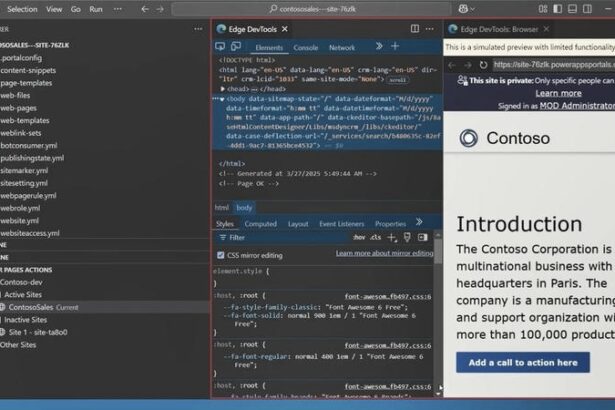Activate the inspect element tool
Viewport: 615px width, 410px height.
click(x=220, y=47)
